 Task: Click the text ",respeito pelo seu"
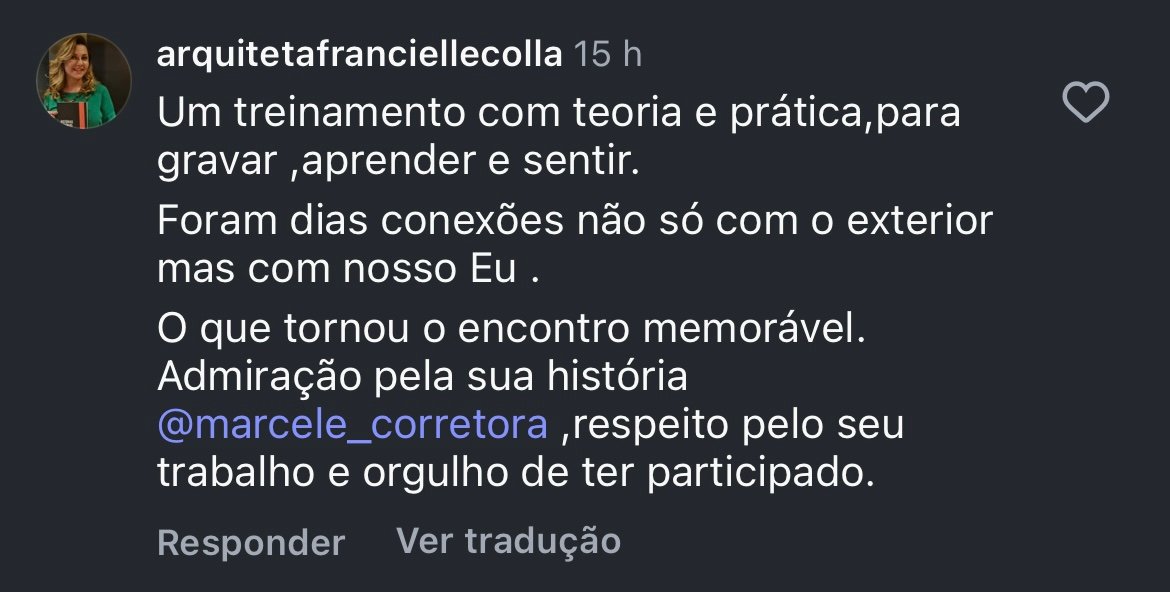point(732,425)
